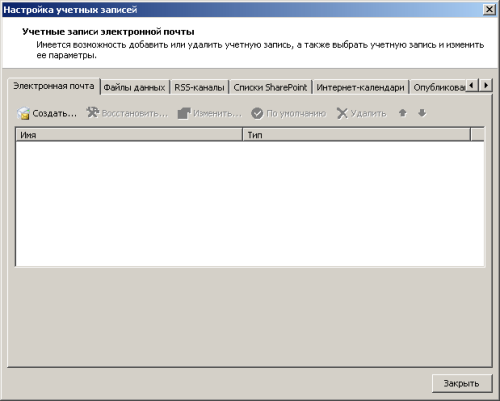The image size is (500, 401).
Task: Click the empty accounts list area
Action: [250, 204]
